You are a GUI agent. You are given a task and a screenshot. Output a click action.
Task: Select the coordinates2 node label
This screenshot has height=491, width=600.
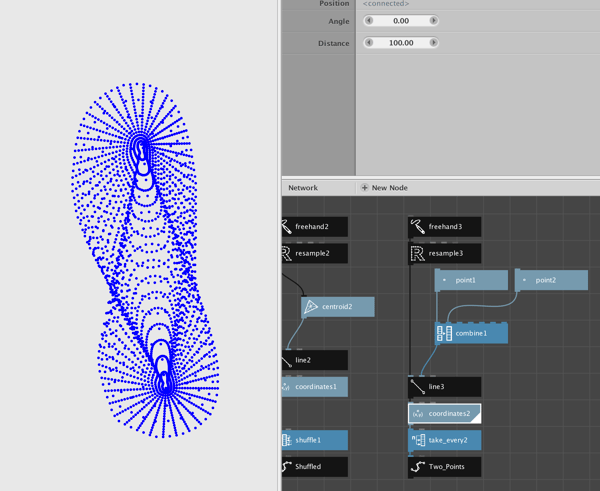(449, 413)
